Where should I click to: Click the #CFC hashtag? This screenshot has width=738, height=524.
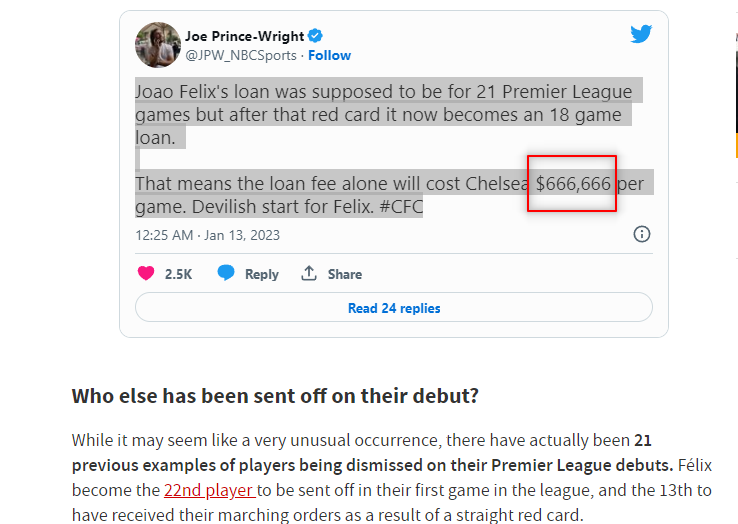399,207
